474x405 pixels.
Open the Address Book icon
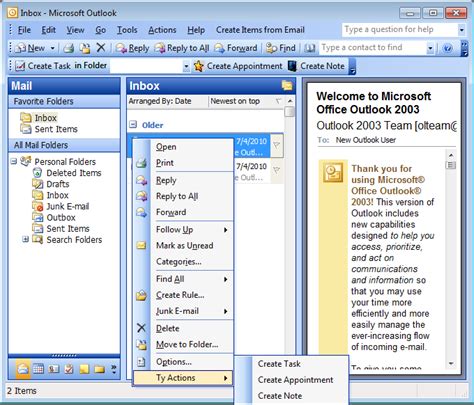[x=310, y=48]
